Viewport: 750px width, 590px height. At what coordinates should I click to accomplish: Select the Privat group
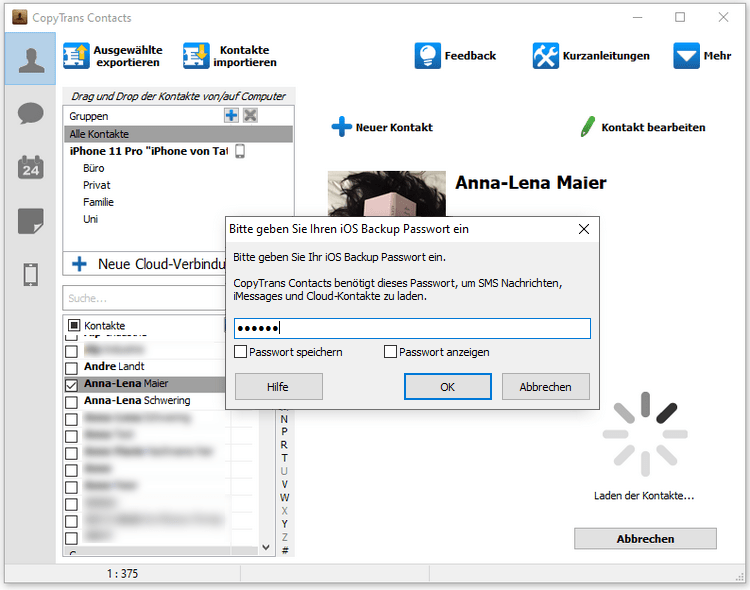[x=97, y=185]
